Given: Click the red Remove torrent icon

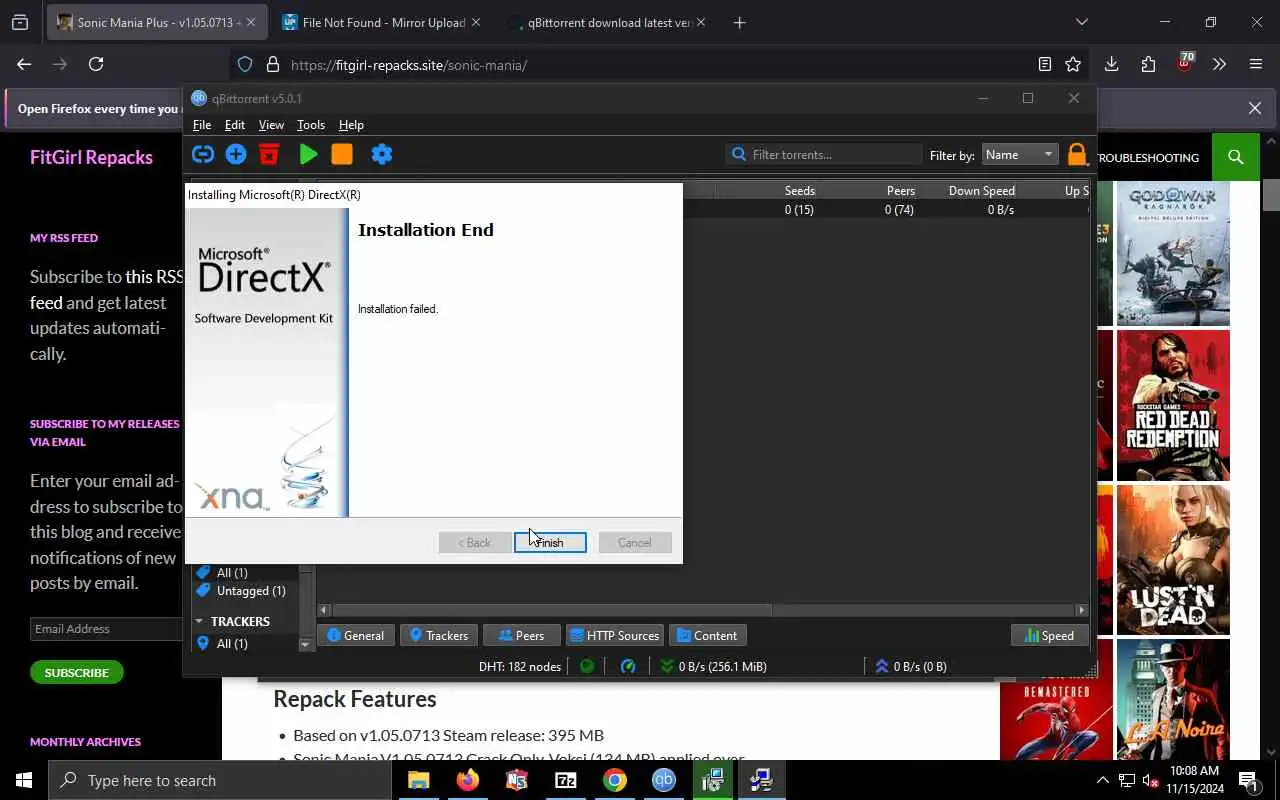Looking at the screenshot, I should 269,154.
